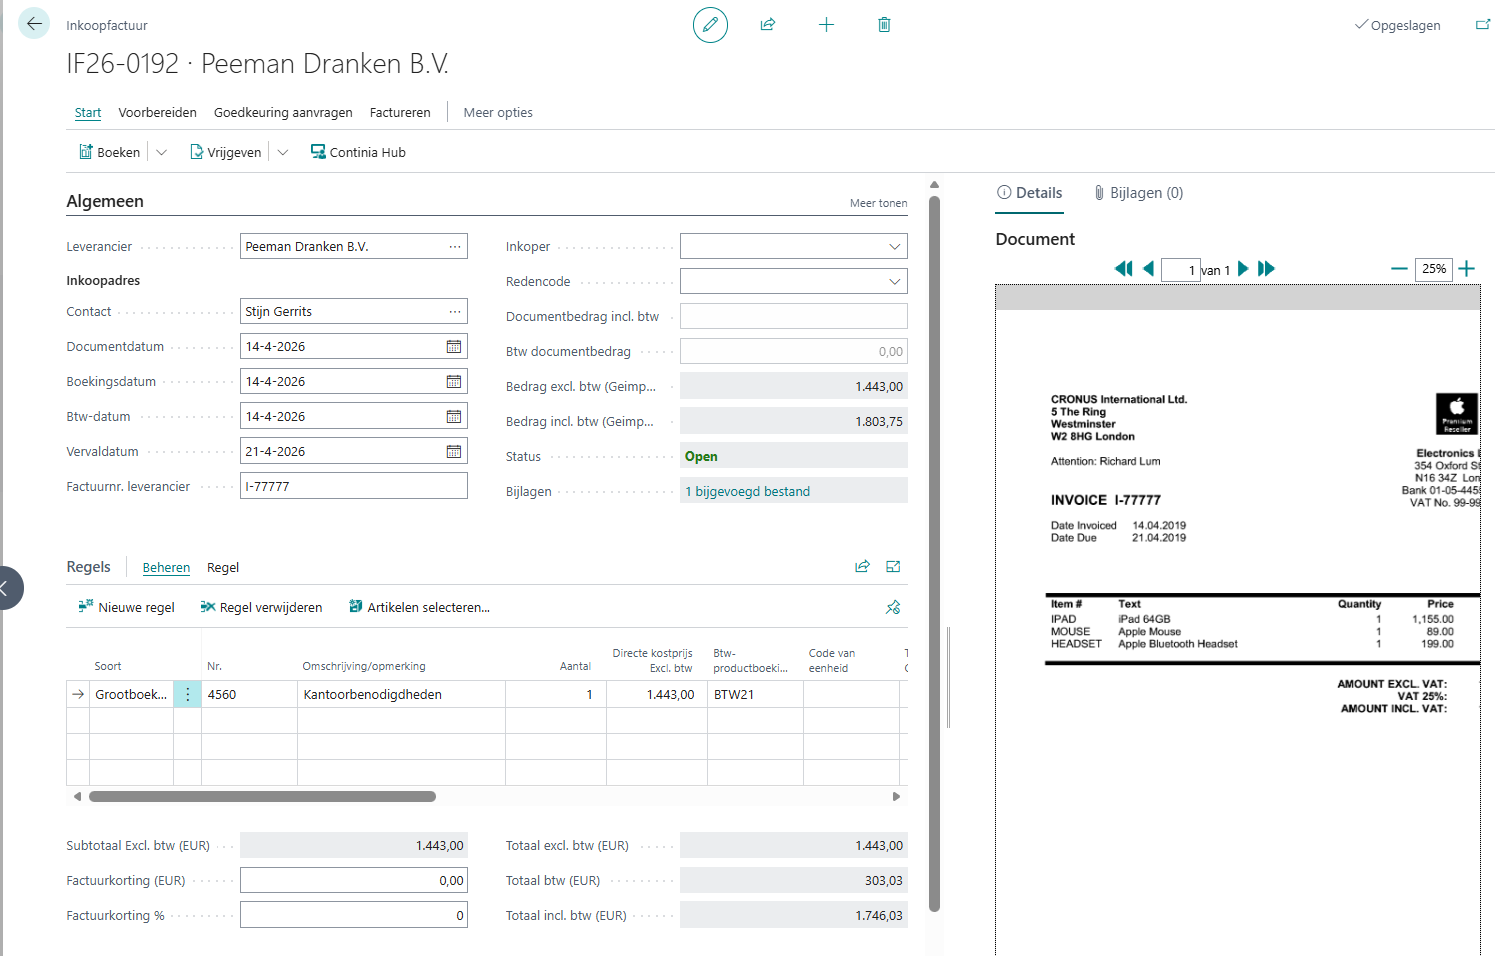The width and height of the screenshot is (1495, 956).
Task: Delete invoice with trash can icon
Action: click(x=884, y=25)
